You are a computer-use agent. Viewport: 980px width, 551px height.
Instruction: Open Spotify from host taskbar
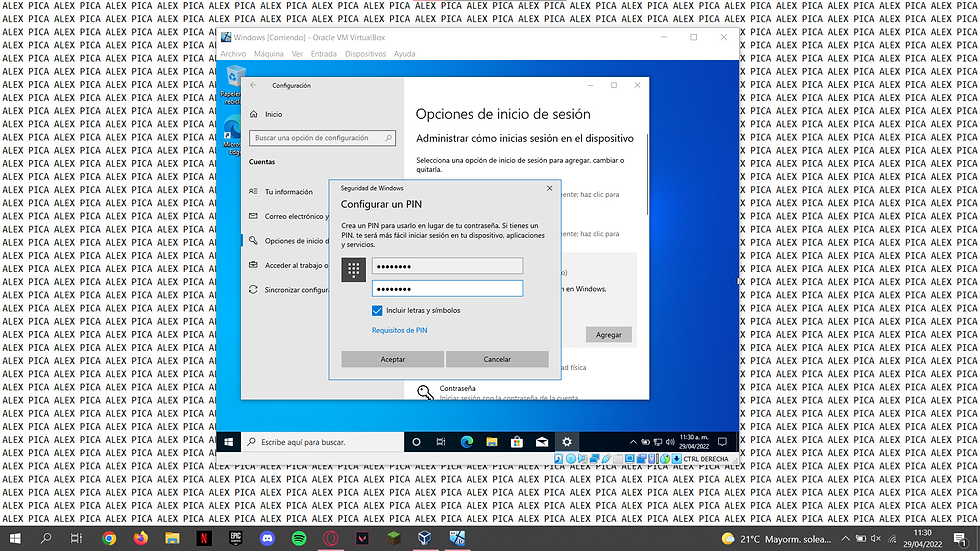(x=299, y=539)
